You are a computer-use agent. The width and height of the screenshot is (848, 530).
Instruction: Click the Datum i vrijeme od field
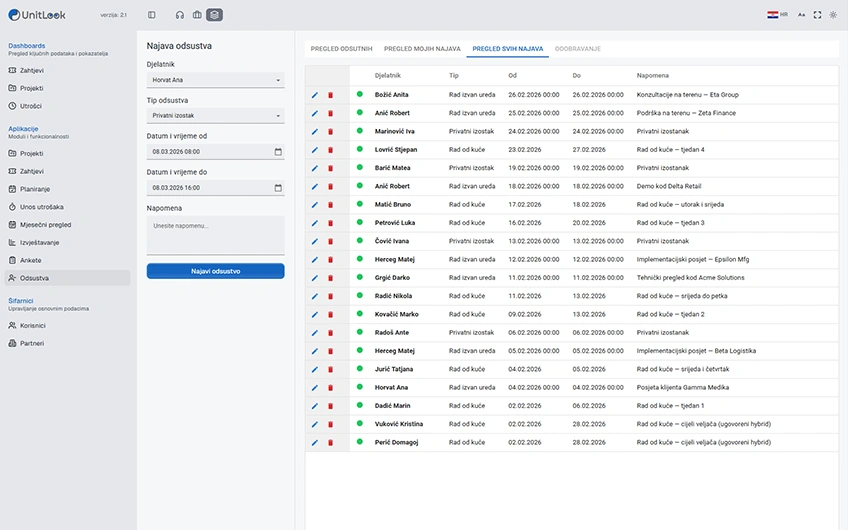[x=215, y=152]
